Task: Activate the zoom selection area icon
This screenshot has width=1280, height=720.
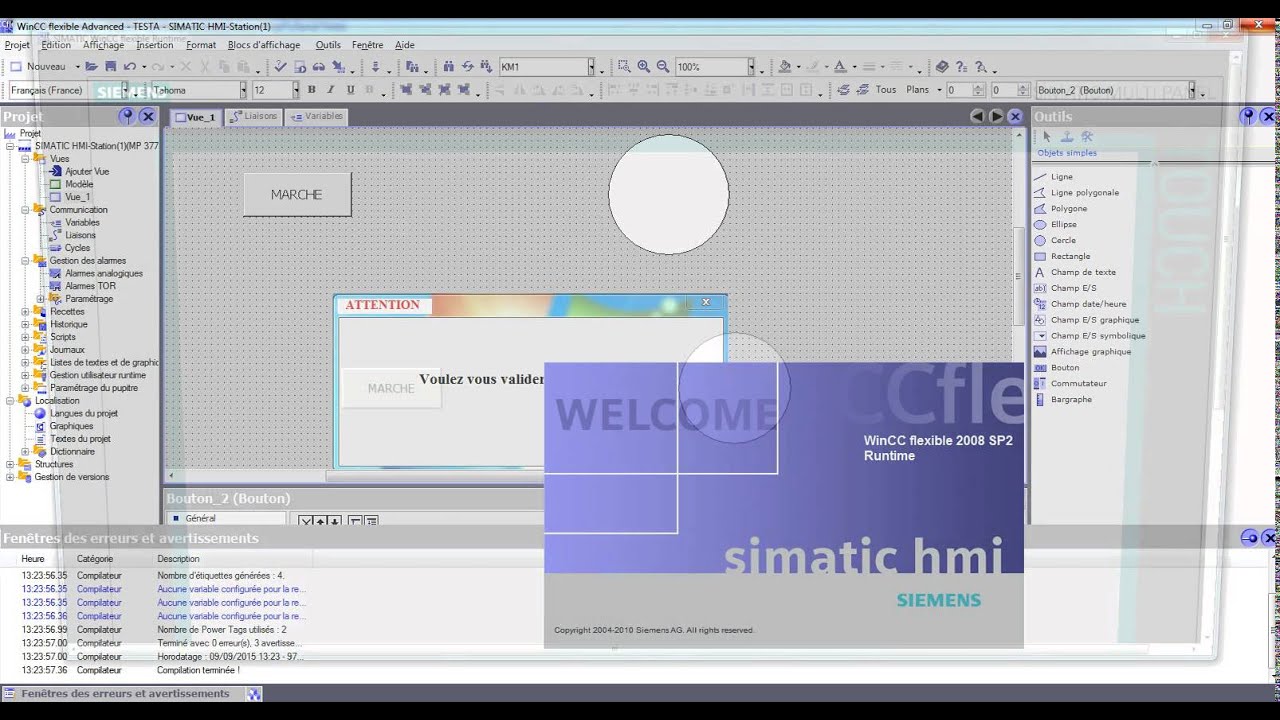Action: coord(624,66)
